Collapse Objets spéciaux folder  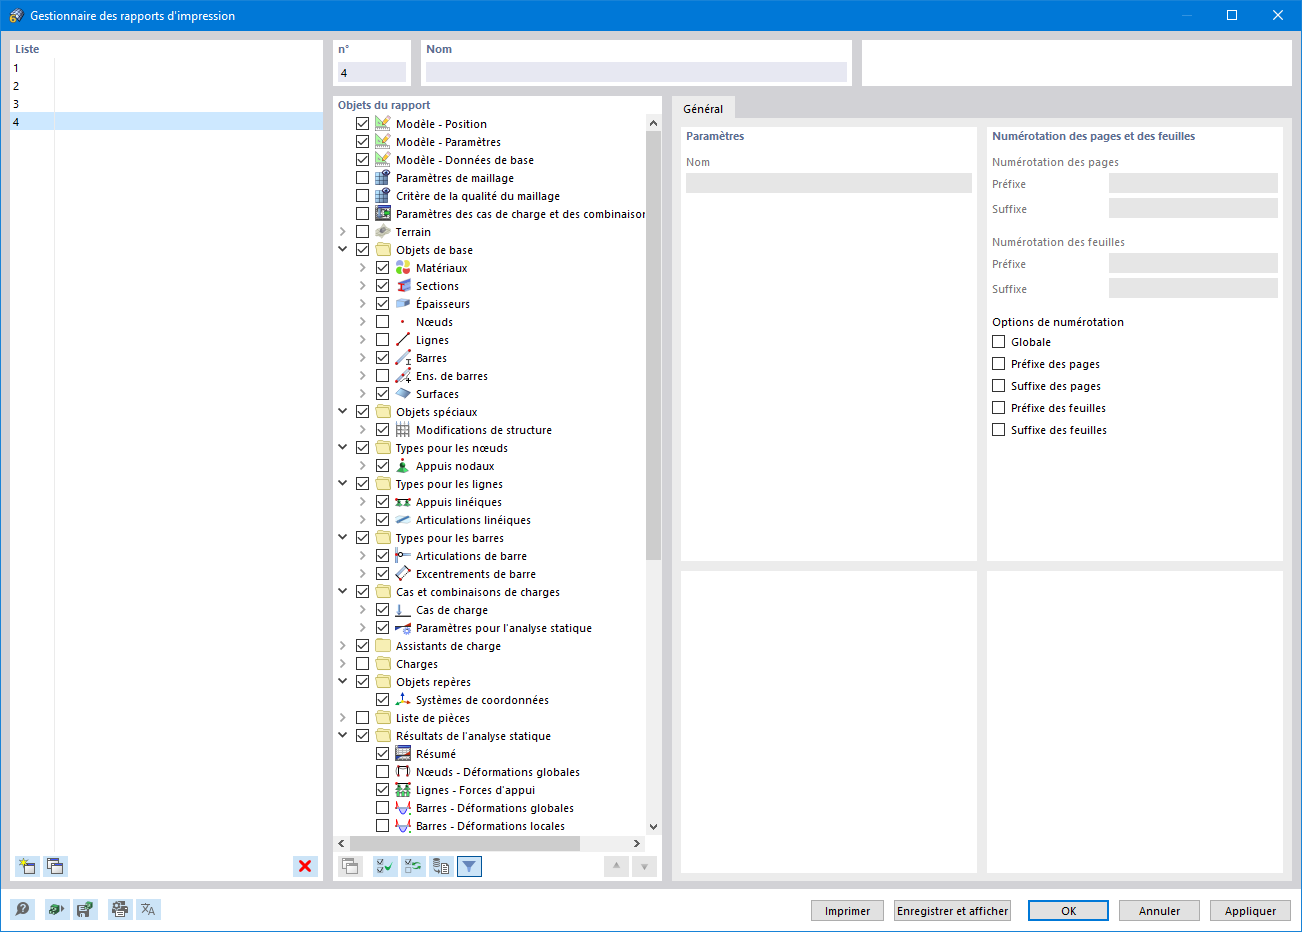click(343, 412)
